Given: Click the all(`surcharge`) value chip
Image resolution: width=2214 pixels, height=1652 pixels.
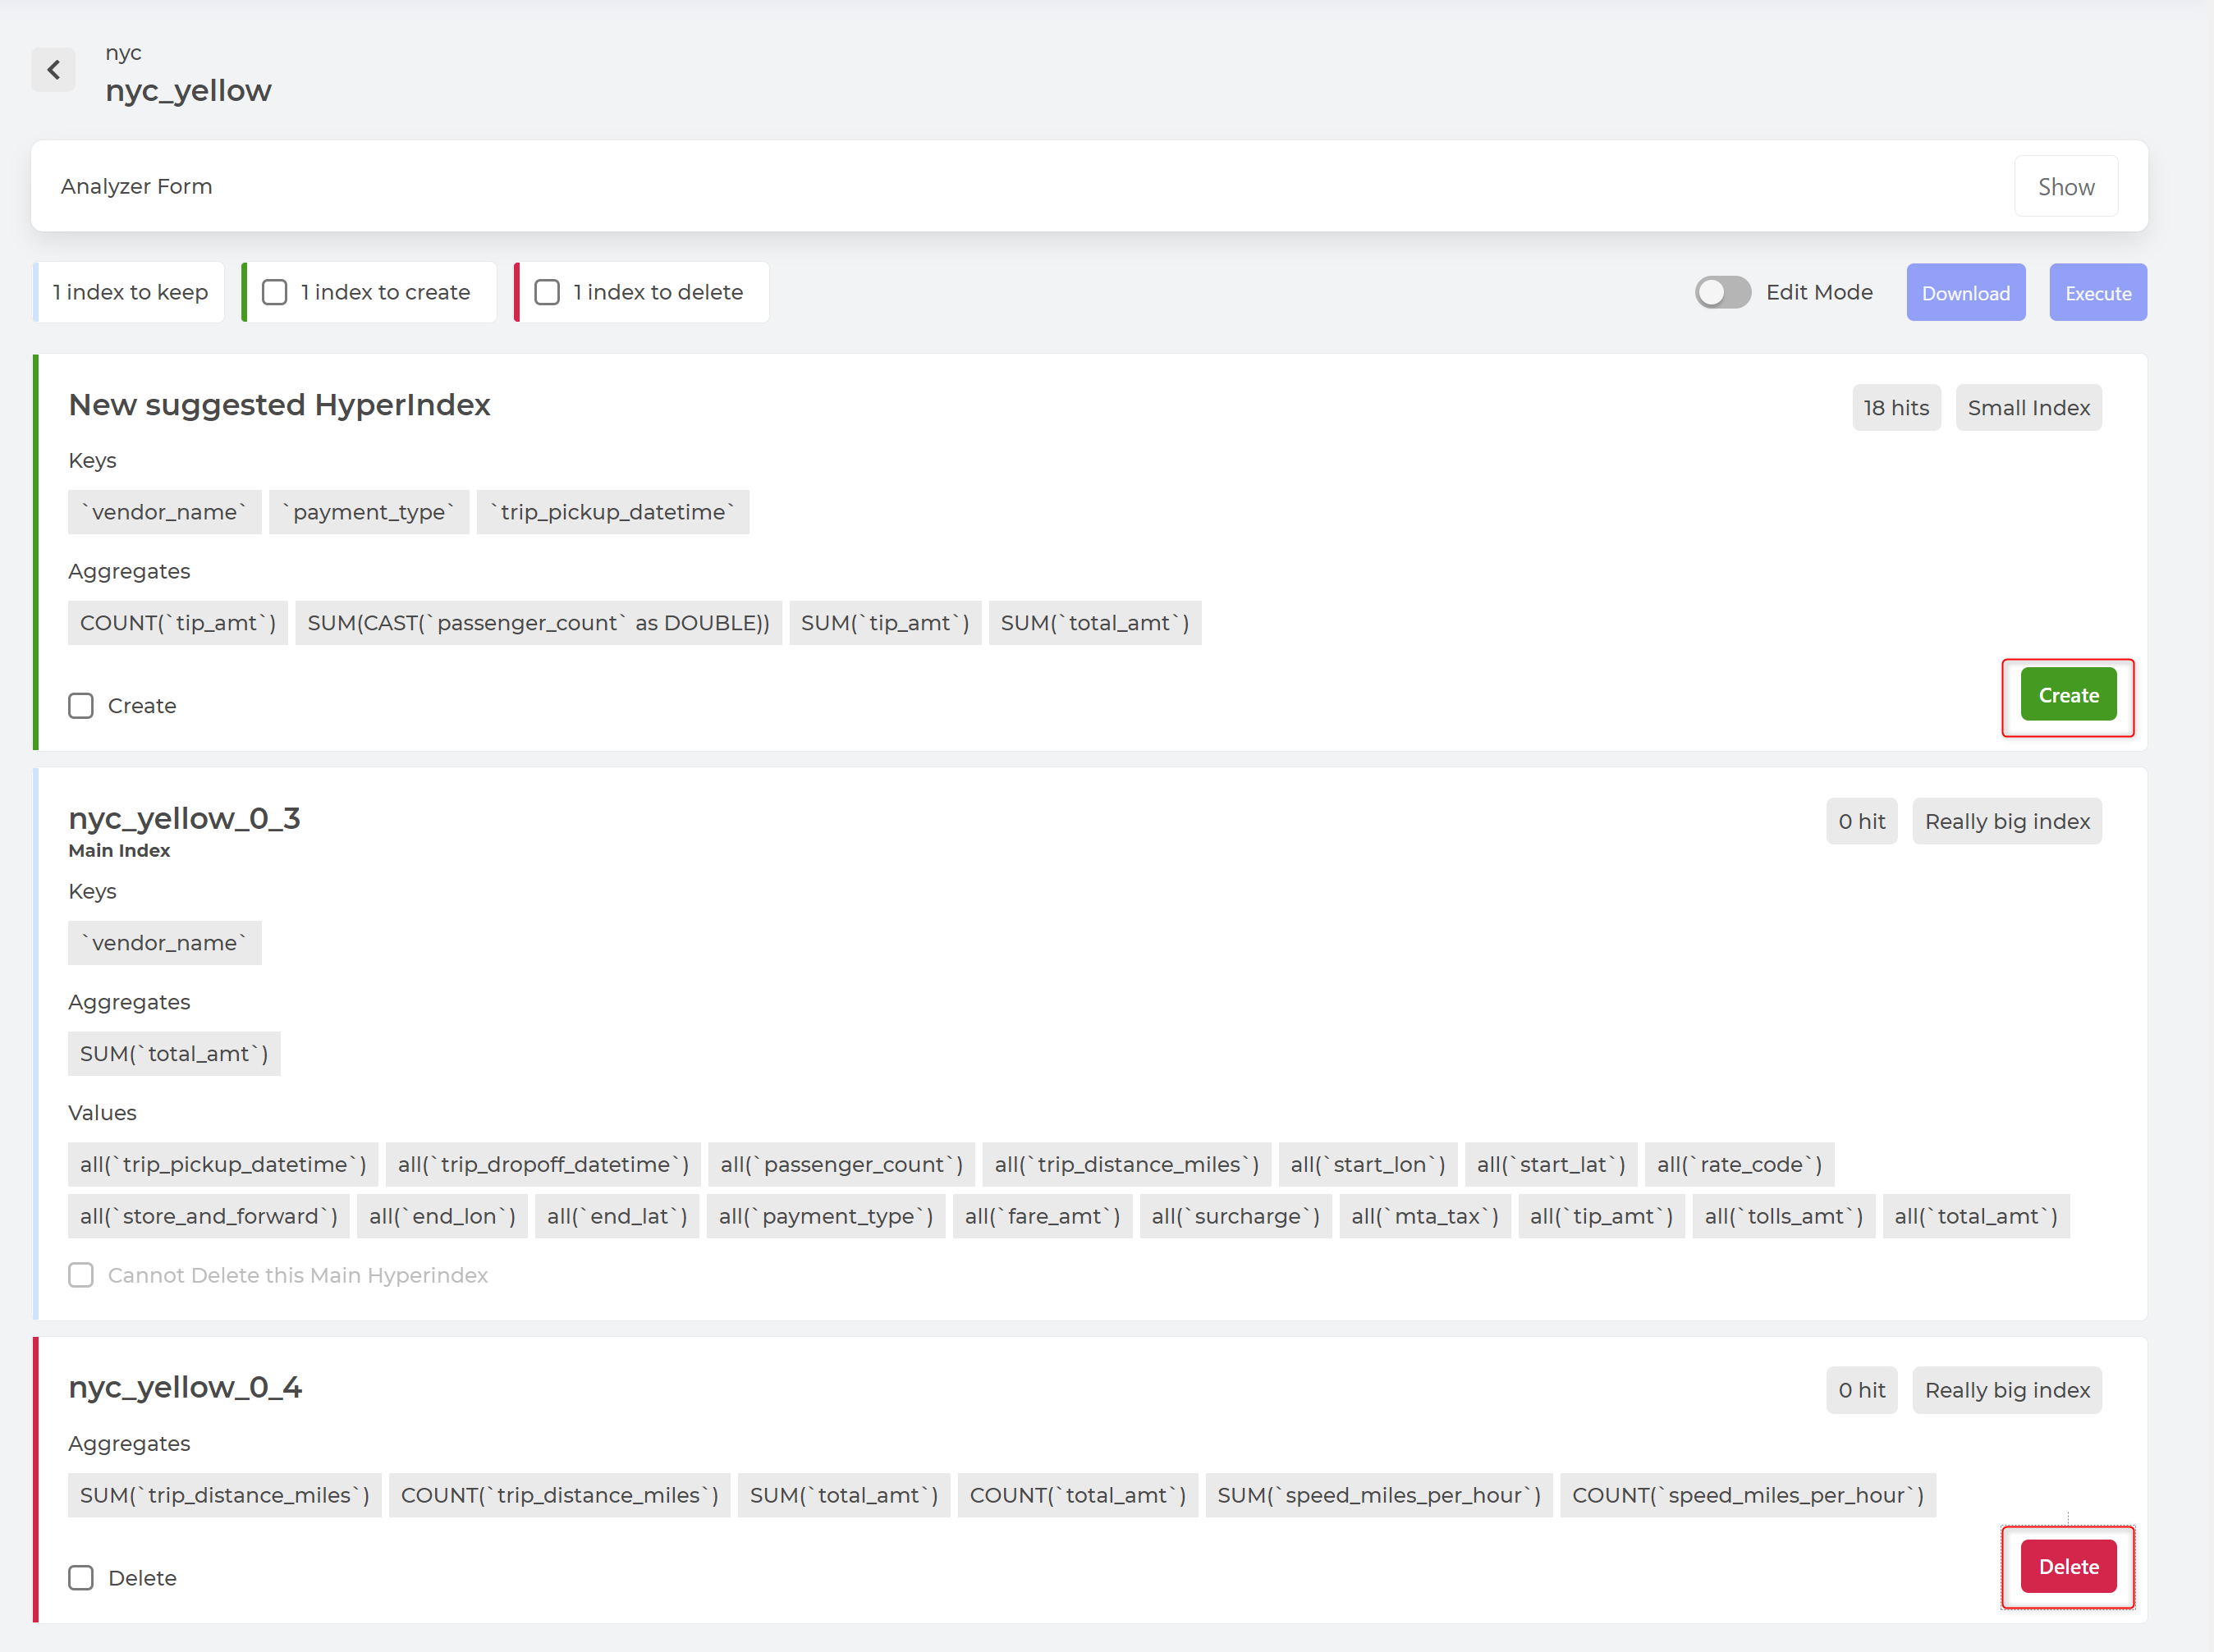Looking at the screenshot, I should (1235, 1216).
